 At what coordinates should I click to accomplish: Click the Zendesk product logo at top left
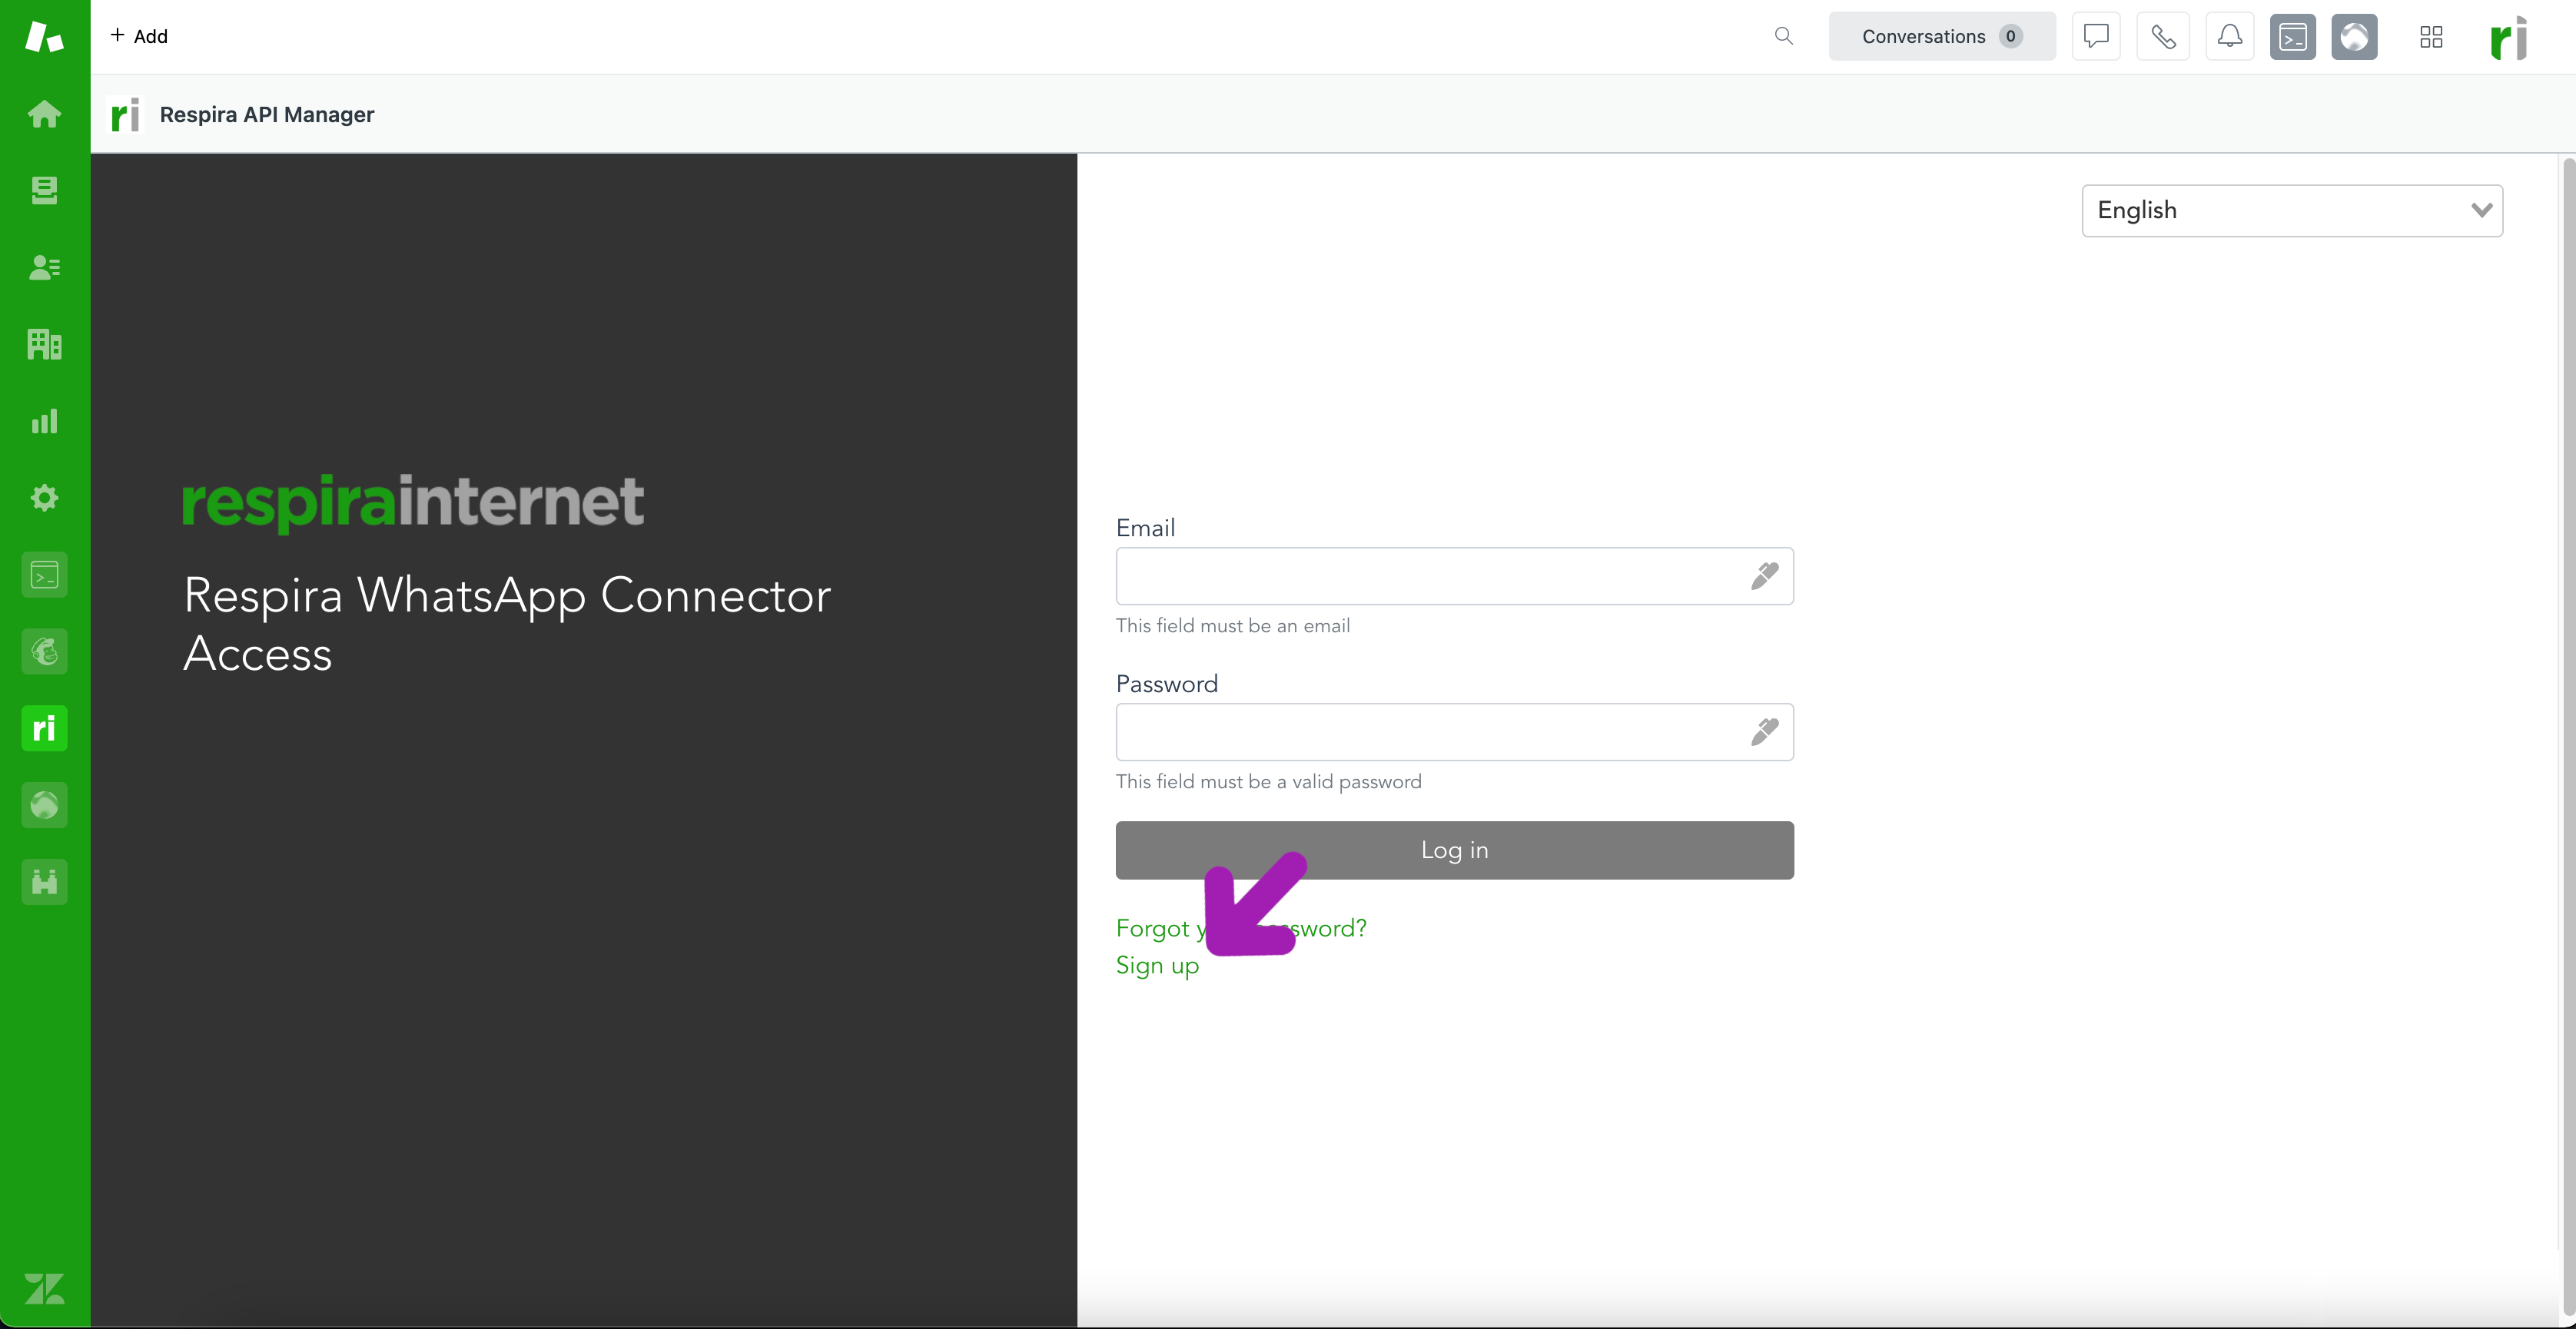pos(44,37)
